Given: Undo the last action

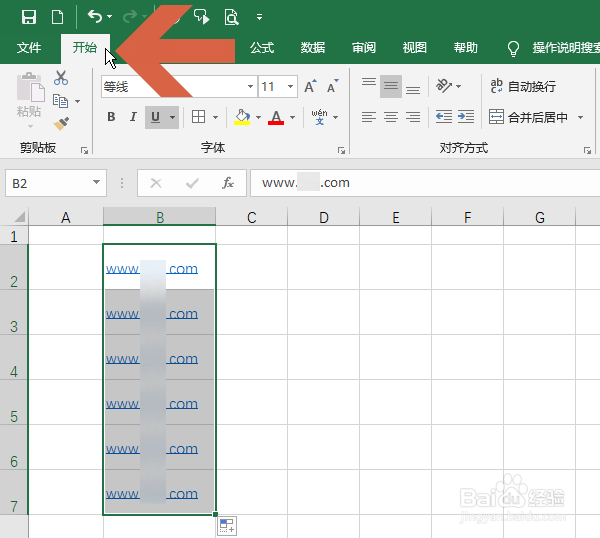Looking at the screenshot, I should 95,16.
